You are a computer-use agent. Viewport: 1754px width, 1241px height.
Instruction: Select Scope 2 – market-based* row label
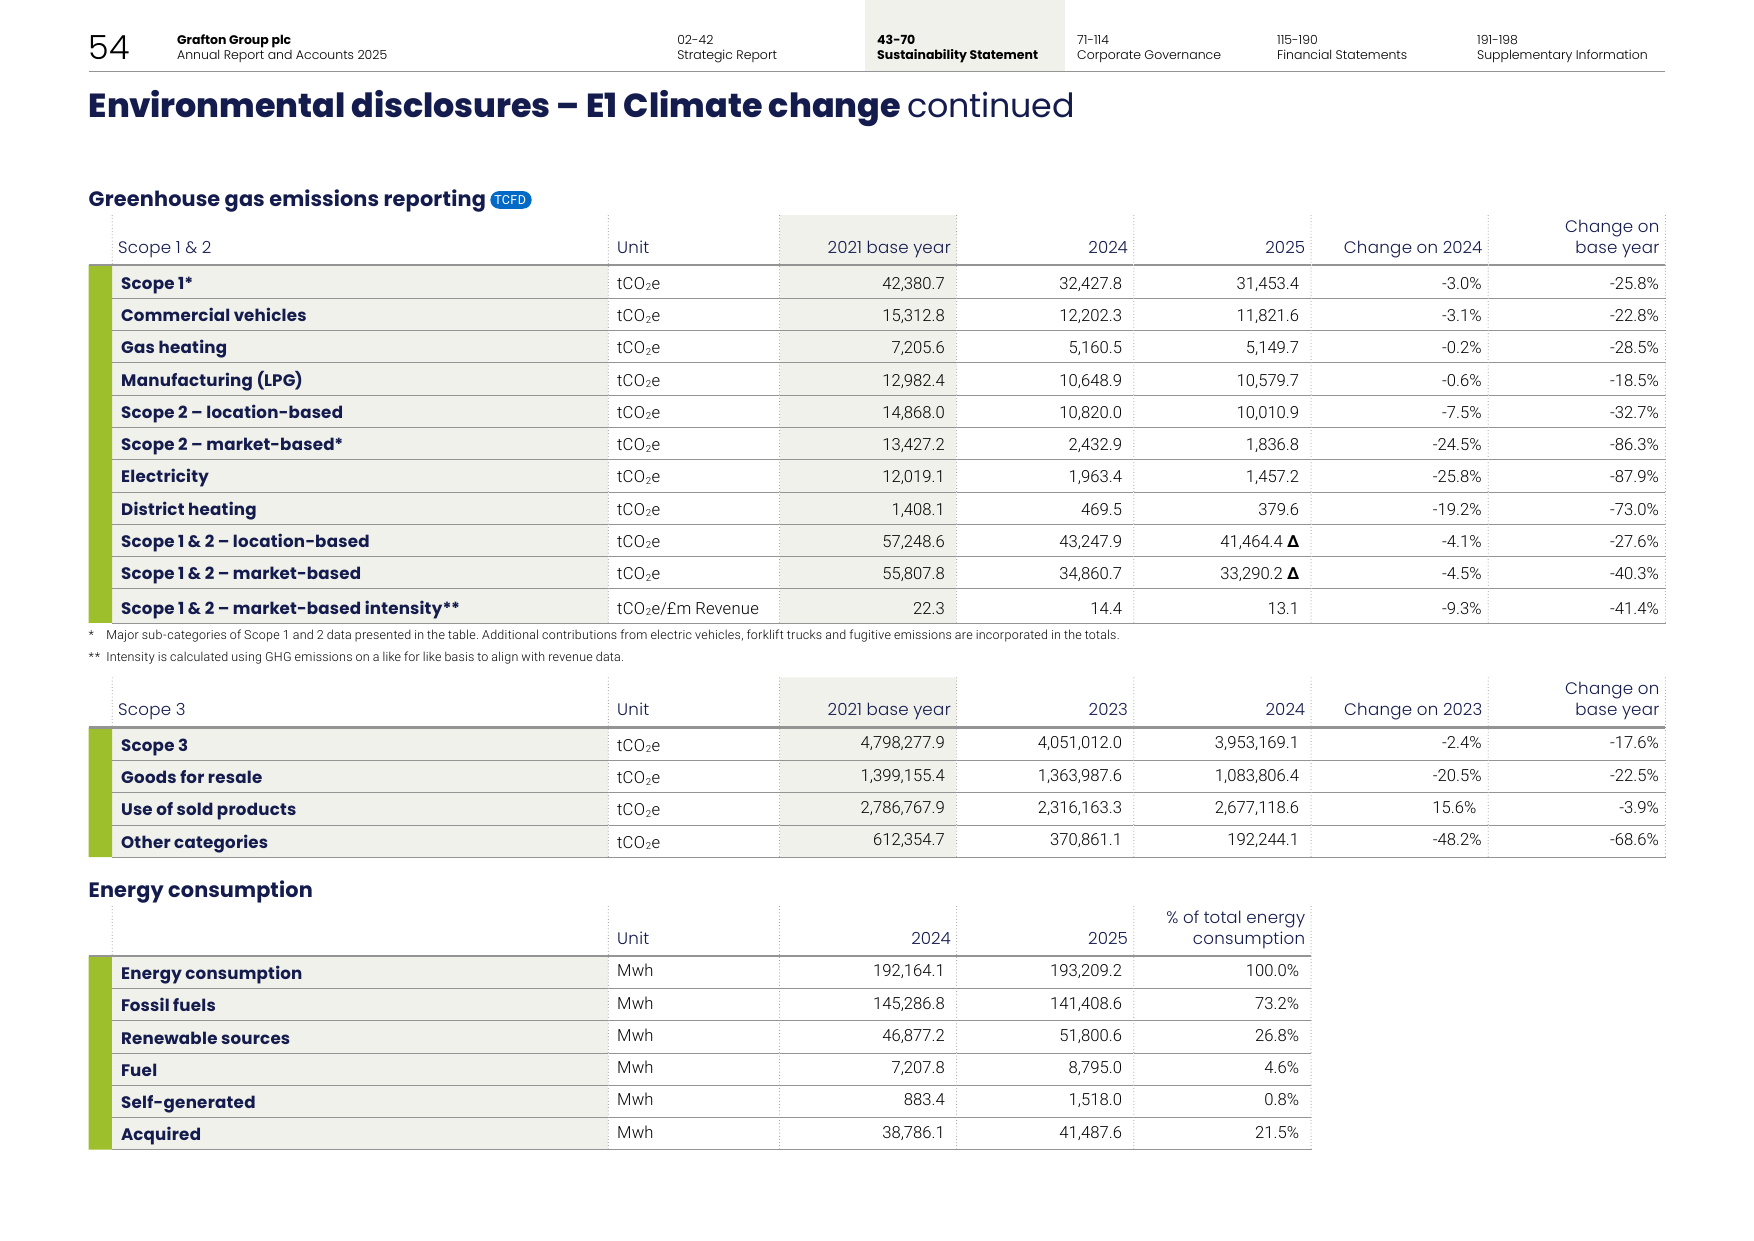pos(232,444)
